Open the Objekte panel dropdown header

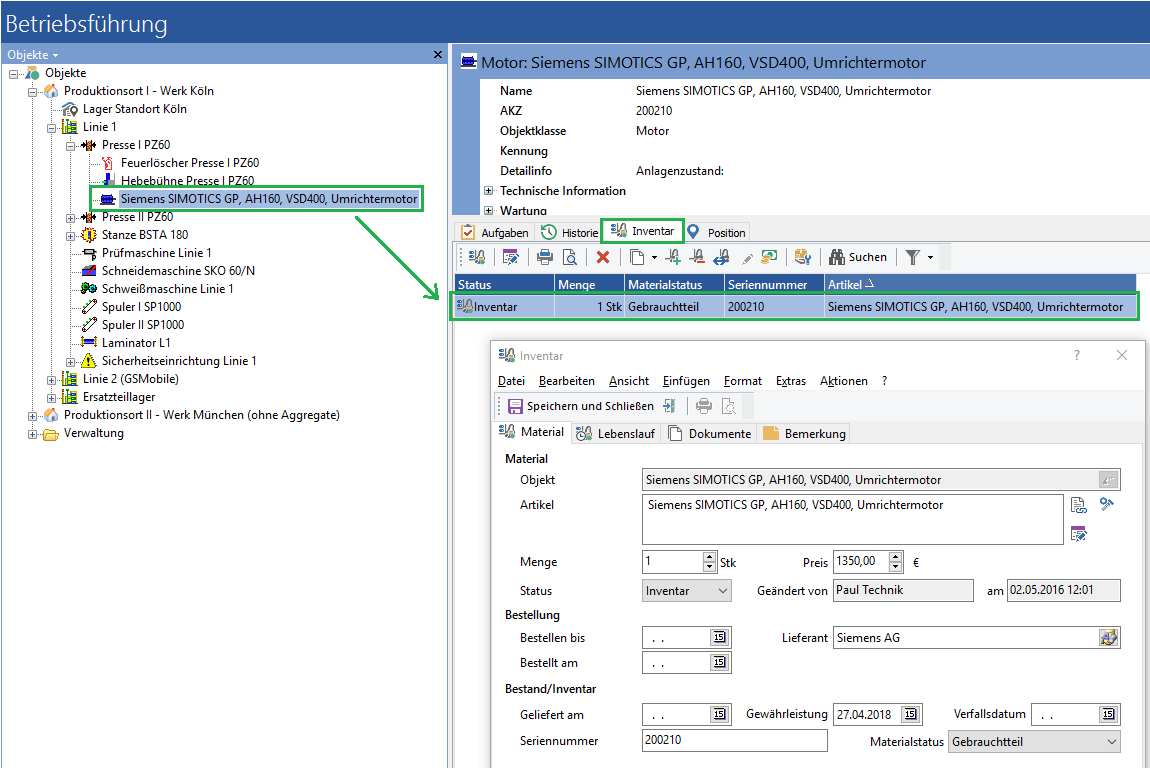coord(32,55)
